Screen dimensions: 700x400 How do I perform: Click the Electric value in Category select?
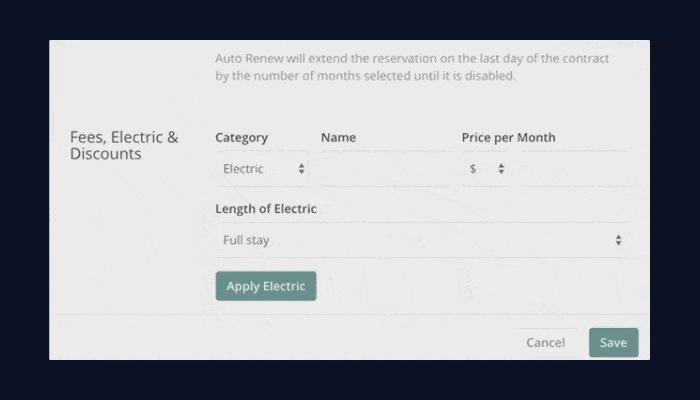[x=243, y=169]
